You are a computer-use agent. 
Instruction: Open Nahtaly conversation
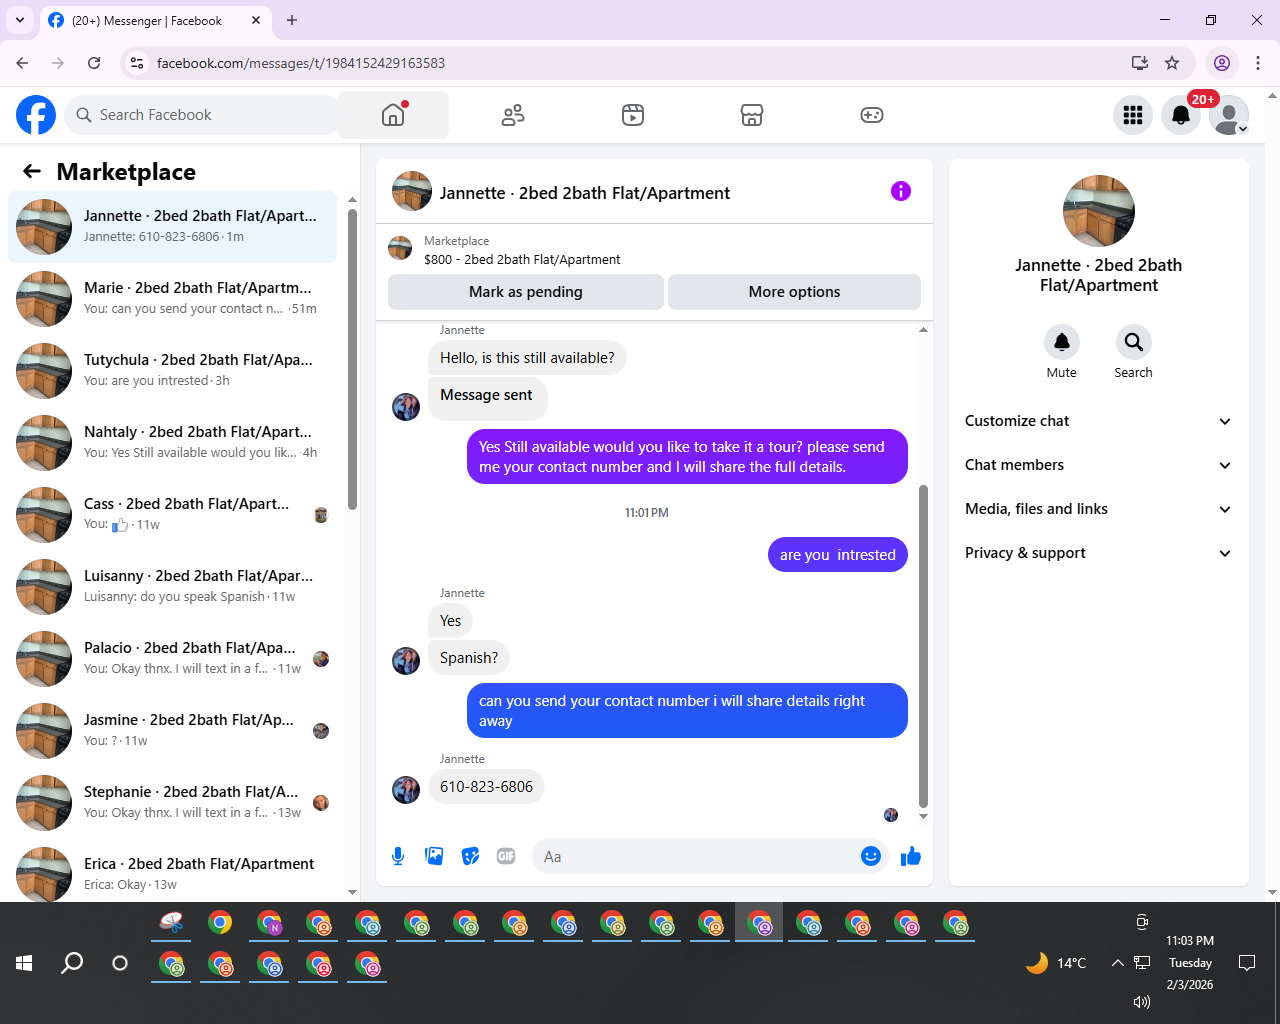(x=172, y=443)
